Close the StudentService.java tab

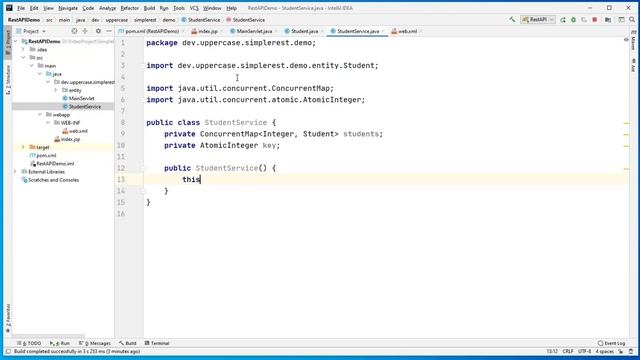[x=382, y=31]
